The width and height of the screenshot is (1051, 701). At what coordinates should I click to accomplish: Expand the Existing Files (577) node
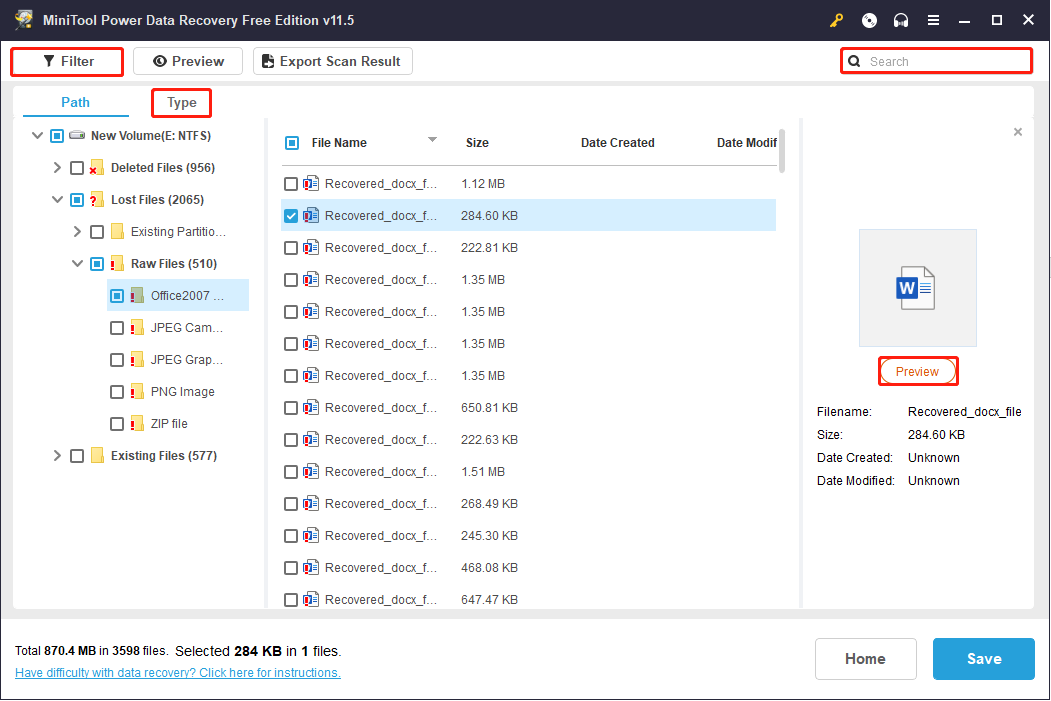57,455
